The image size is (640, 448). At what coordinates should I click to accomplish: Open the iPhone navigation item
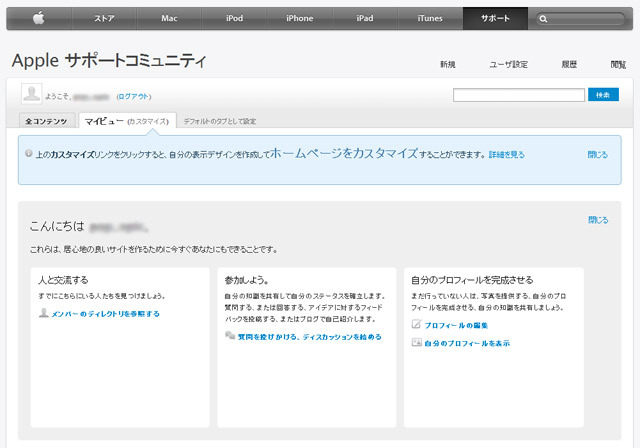click(x=300, y=18)
